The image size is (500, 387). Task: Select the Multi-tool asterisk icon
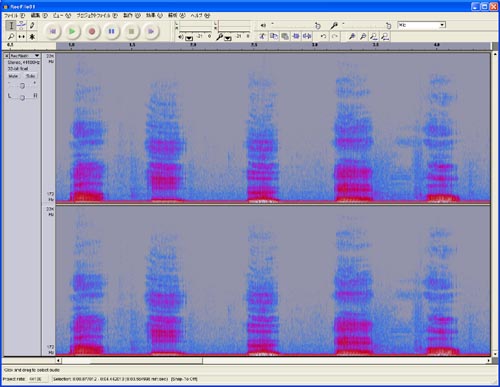[32, 36]
